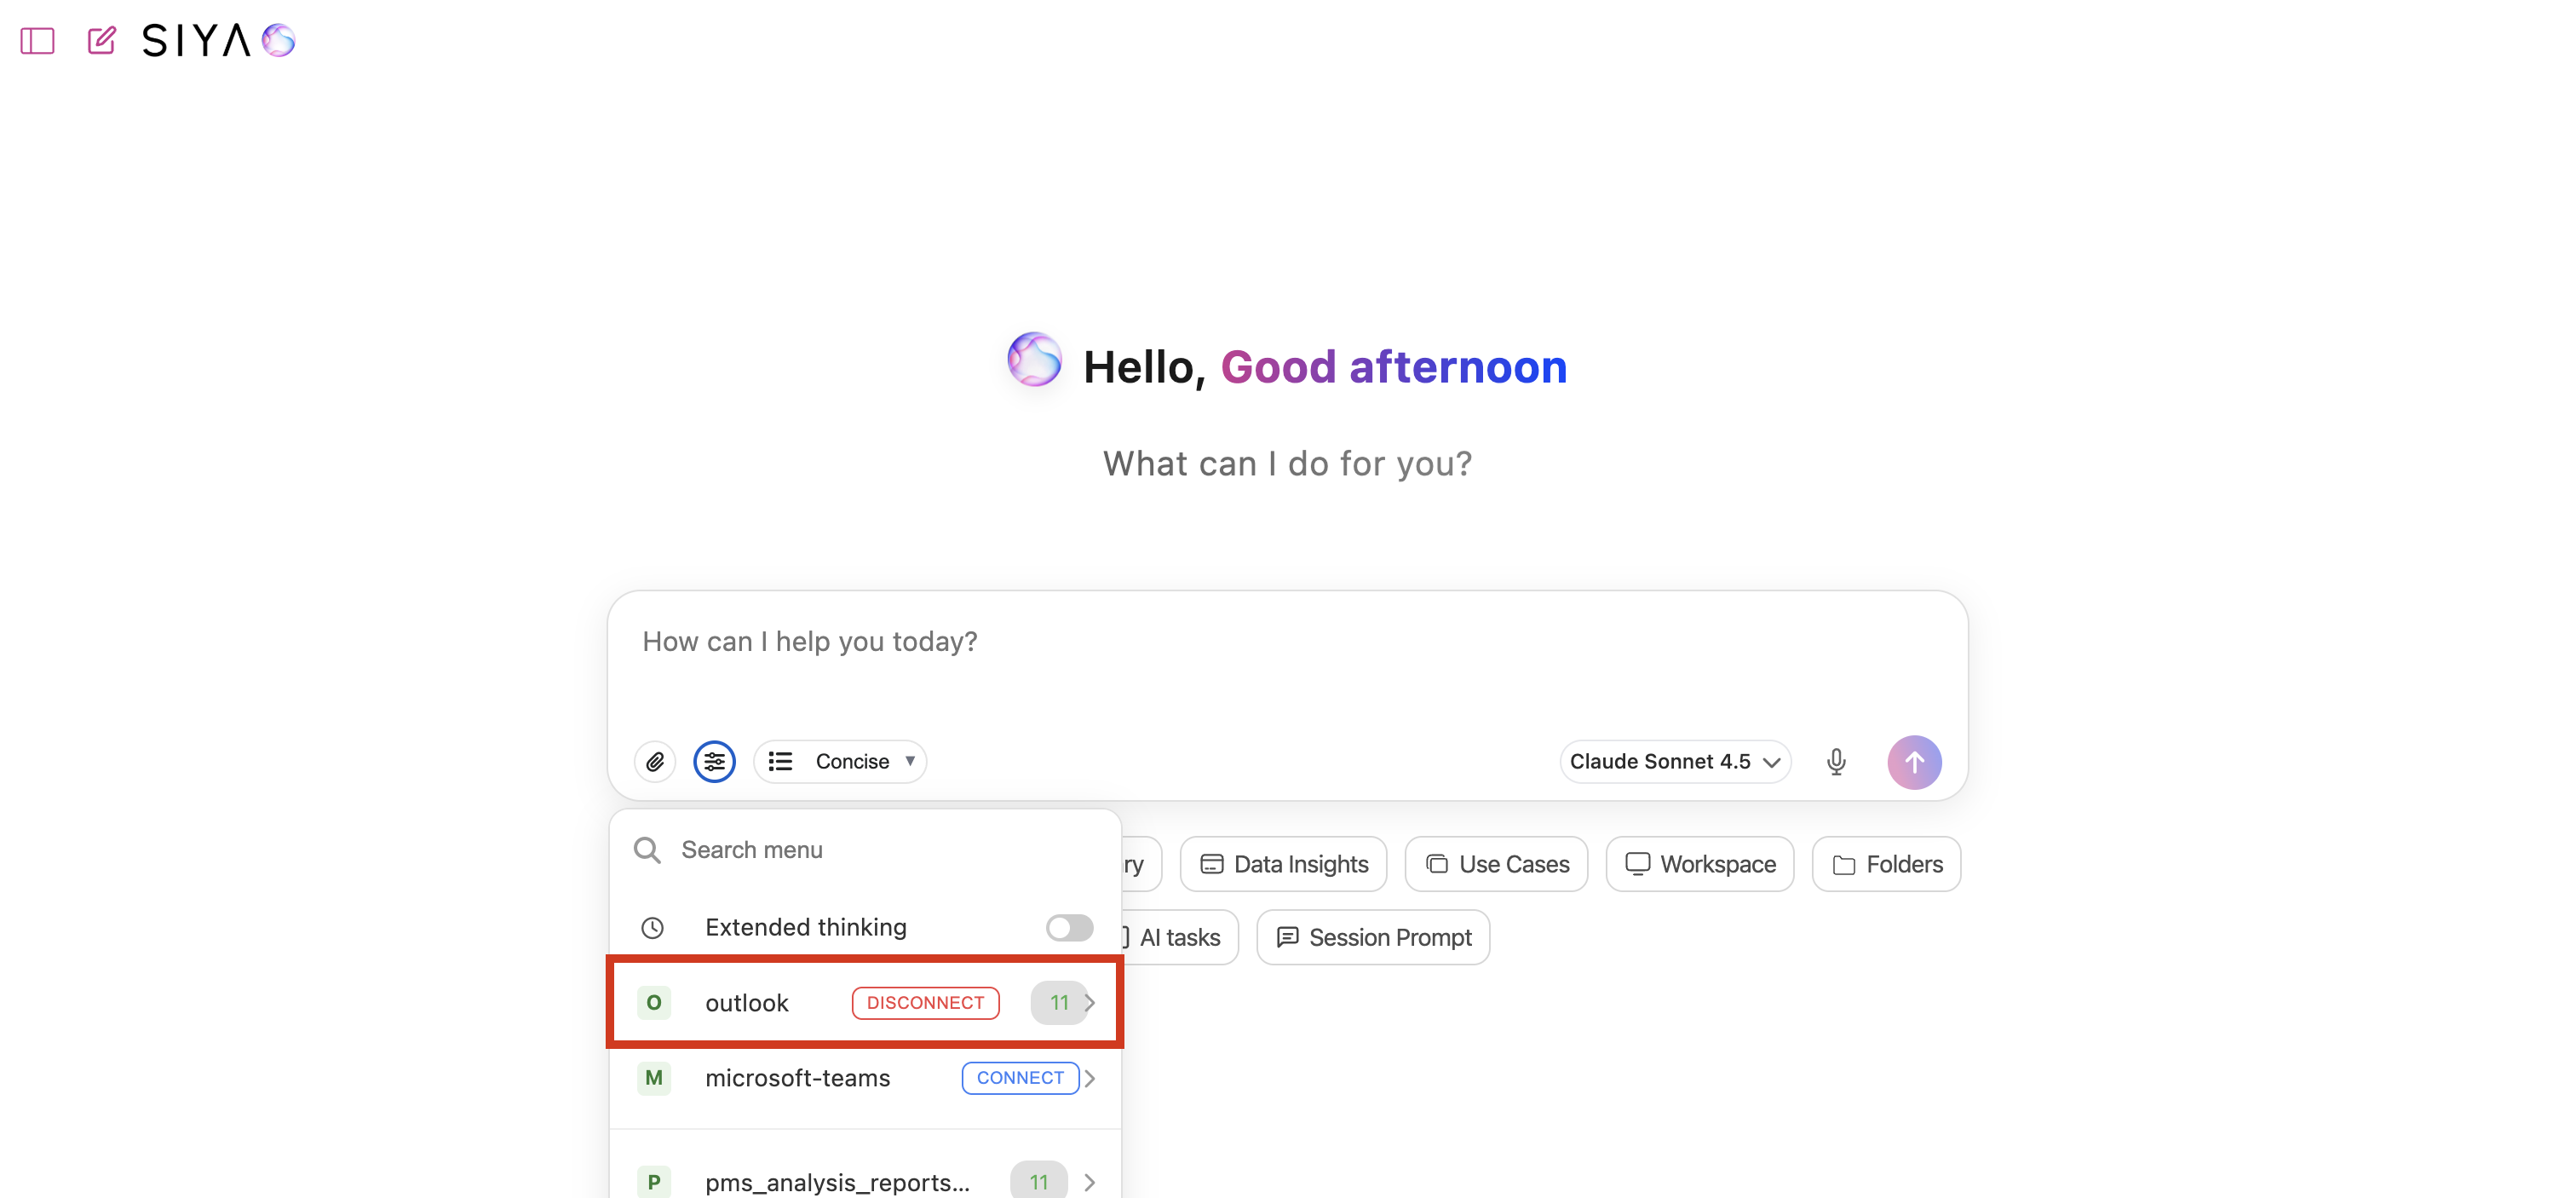Image resolution: width=2576 pixels, height=1198 pixels.
Task: Click the tools settings sliders icon
Action: tap(714, 762)
